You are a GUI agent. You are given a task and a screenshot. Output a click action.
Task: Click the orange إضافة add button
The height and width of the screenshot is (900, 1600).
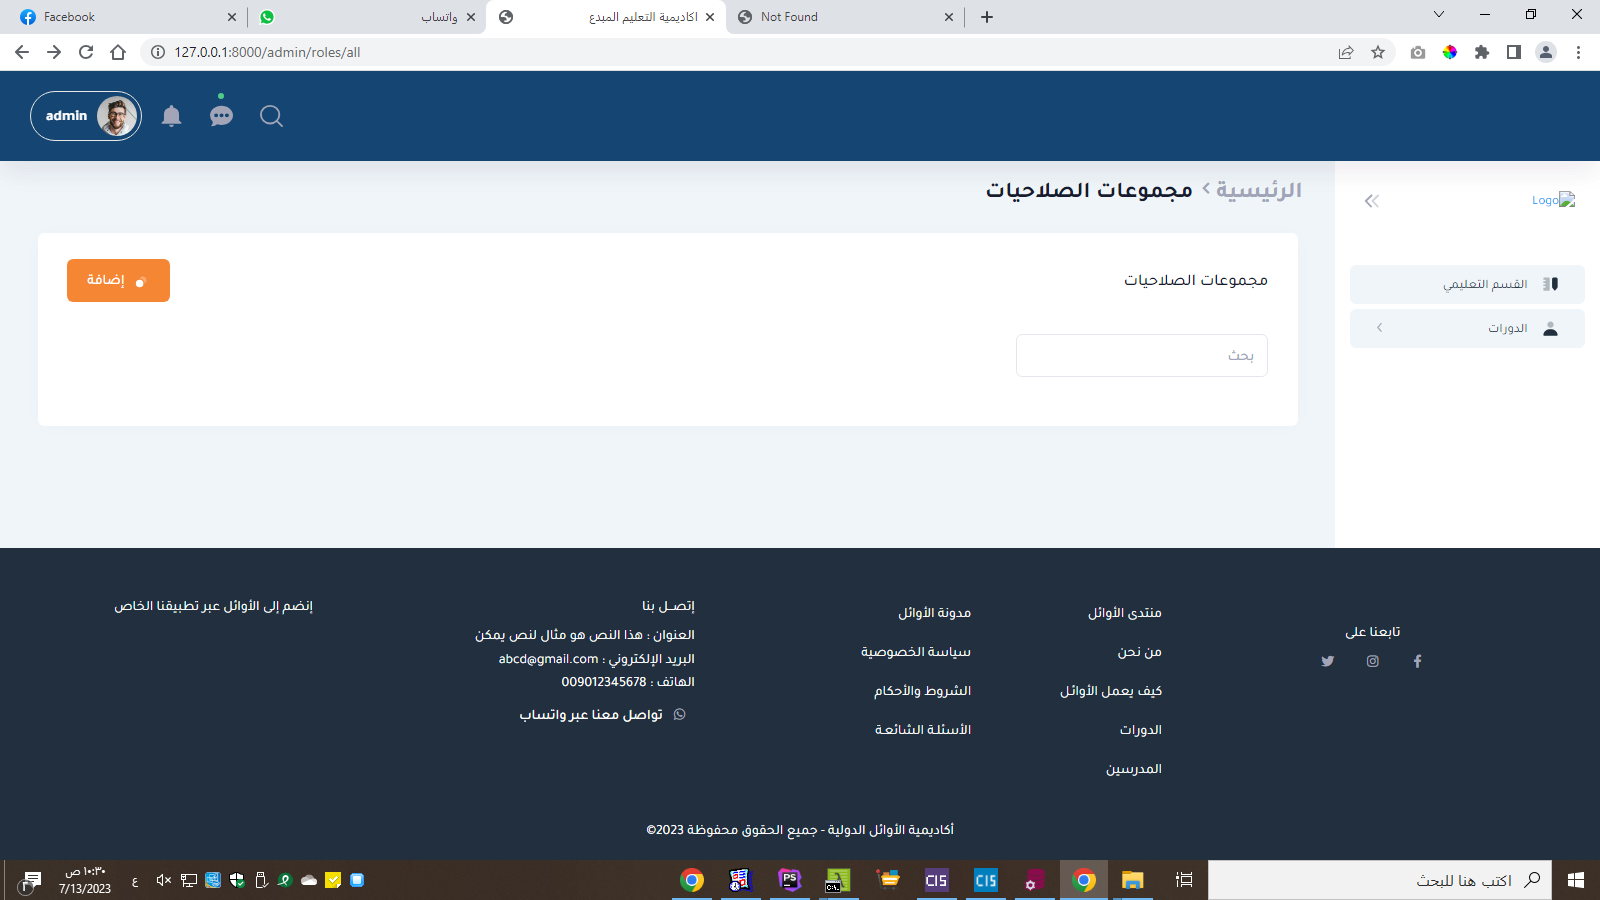[x=118, y=280]
